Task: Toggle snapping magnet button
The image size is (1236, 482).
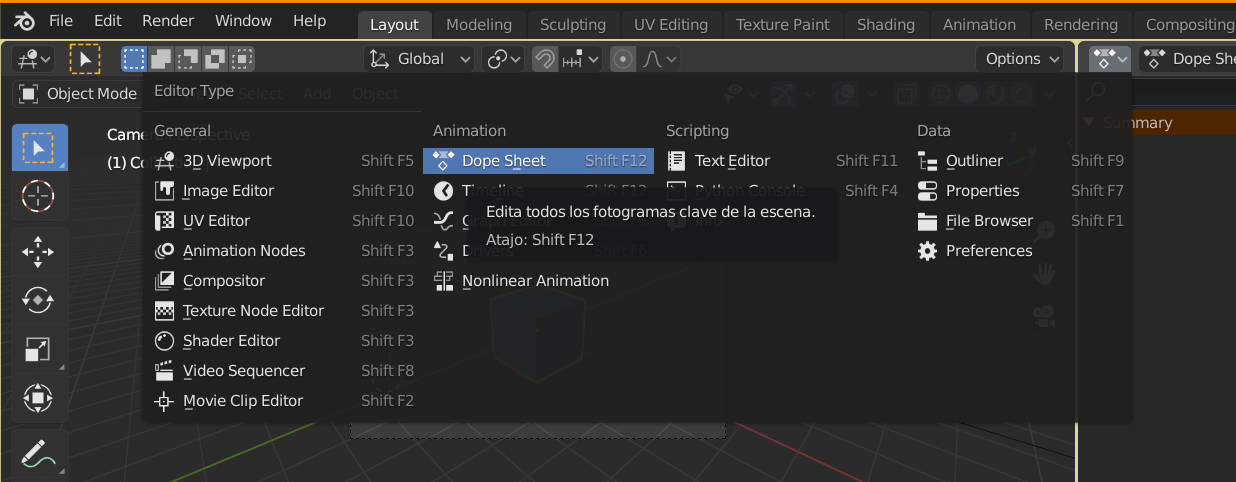Action: click(545, 59)
